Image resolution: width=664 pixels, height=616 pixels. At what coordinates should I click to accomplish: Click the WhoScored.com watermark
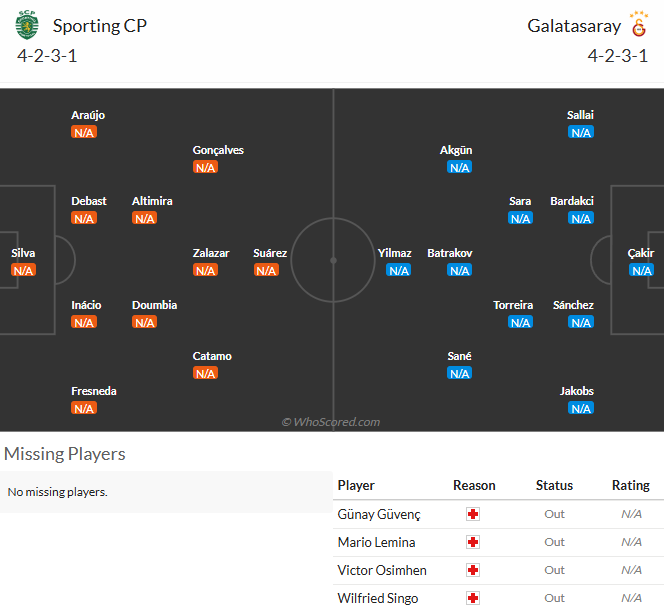click(x=331, y=422)
